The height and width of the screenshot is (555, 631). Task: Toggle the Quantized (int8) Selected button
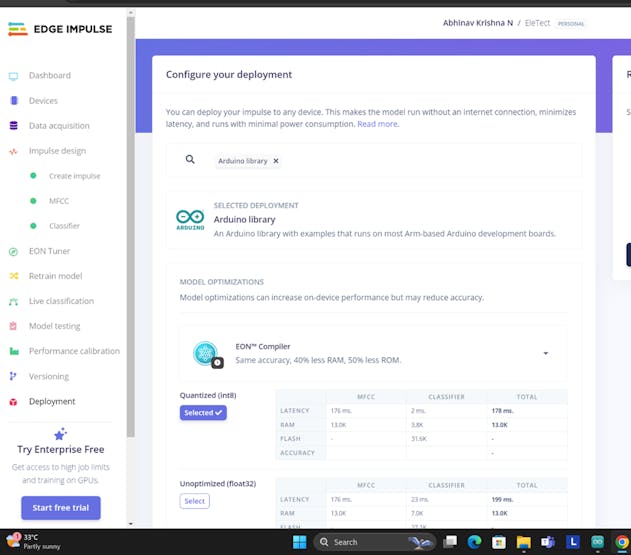[203, 413]
